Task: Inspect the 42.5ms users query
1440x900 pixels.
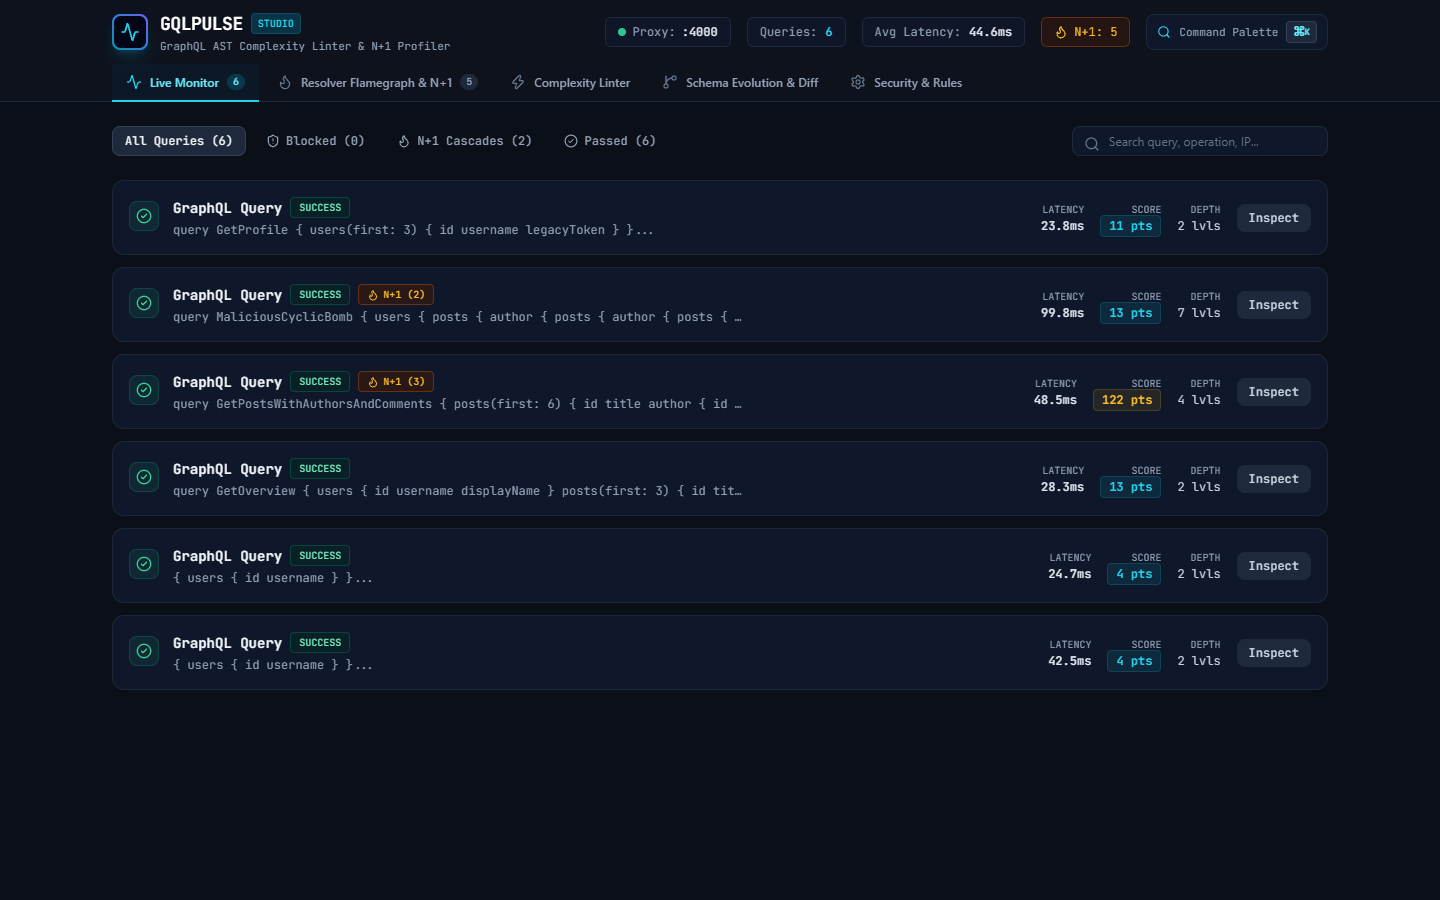Action: (x=1273, y=653)
